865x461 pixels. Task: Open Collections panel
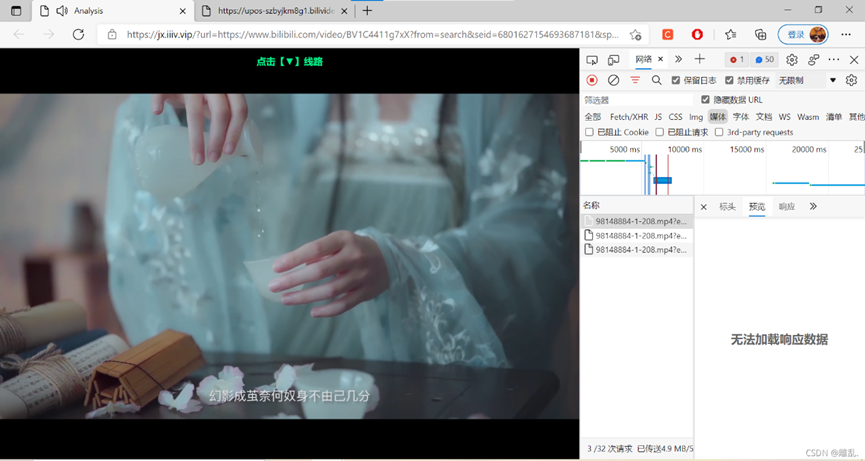[761, 34]
